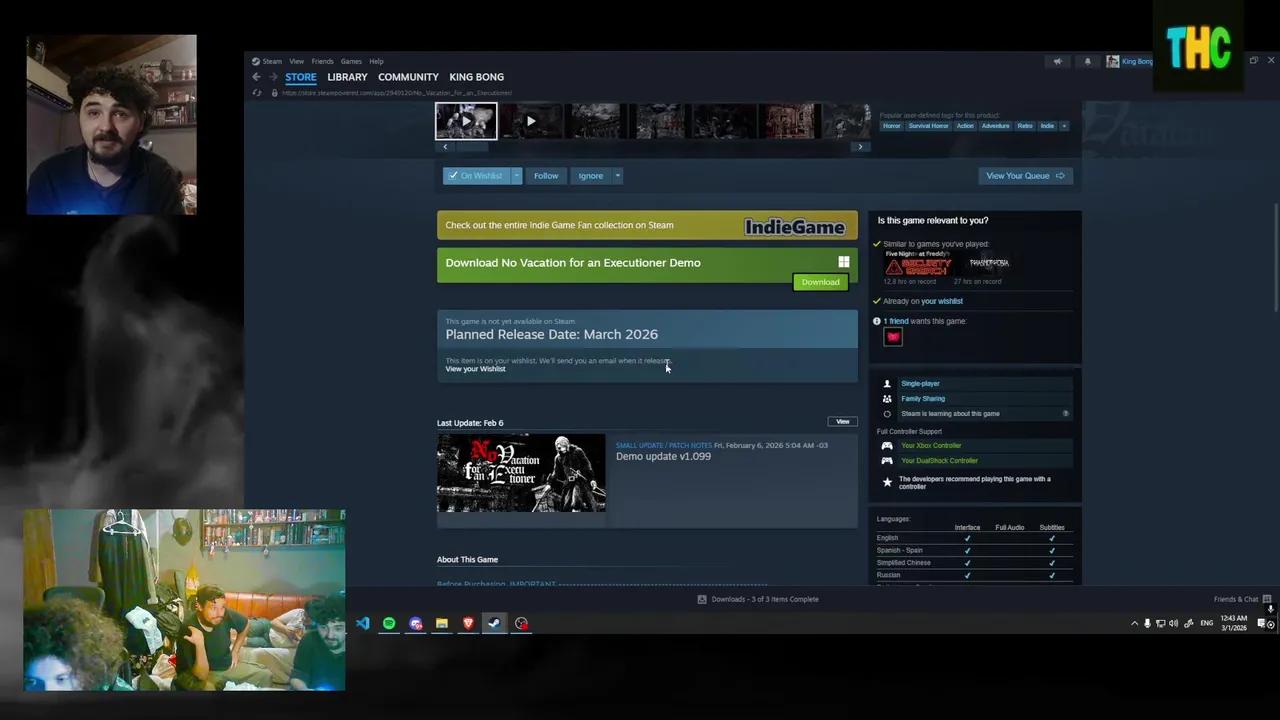This screenshot has width=1280, height=720.
Task: Open the Friends menu
Action: click(x=322, y=61)
